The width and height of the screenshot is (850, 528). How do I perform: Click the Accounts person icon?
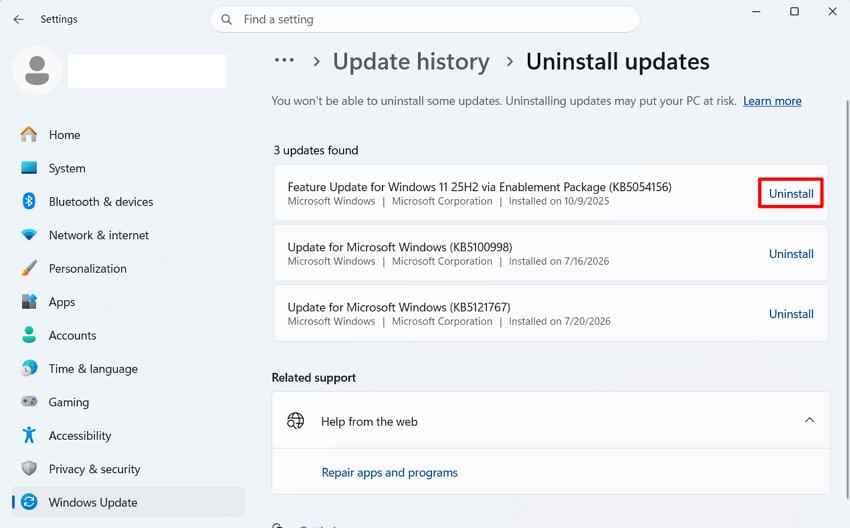coord(29,335)
